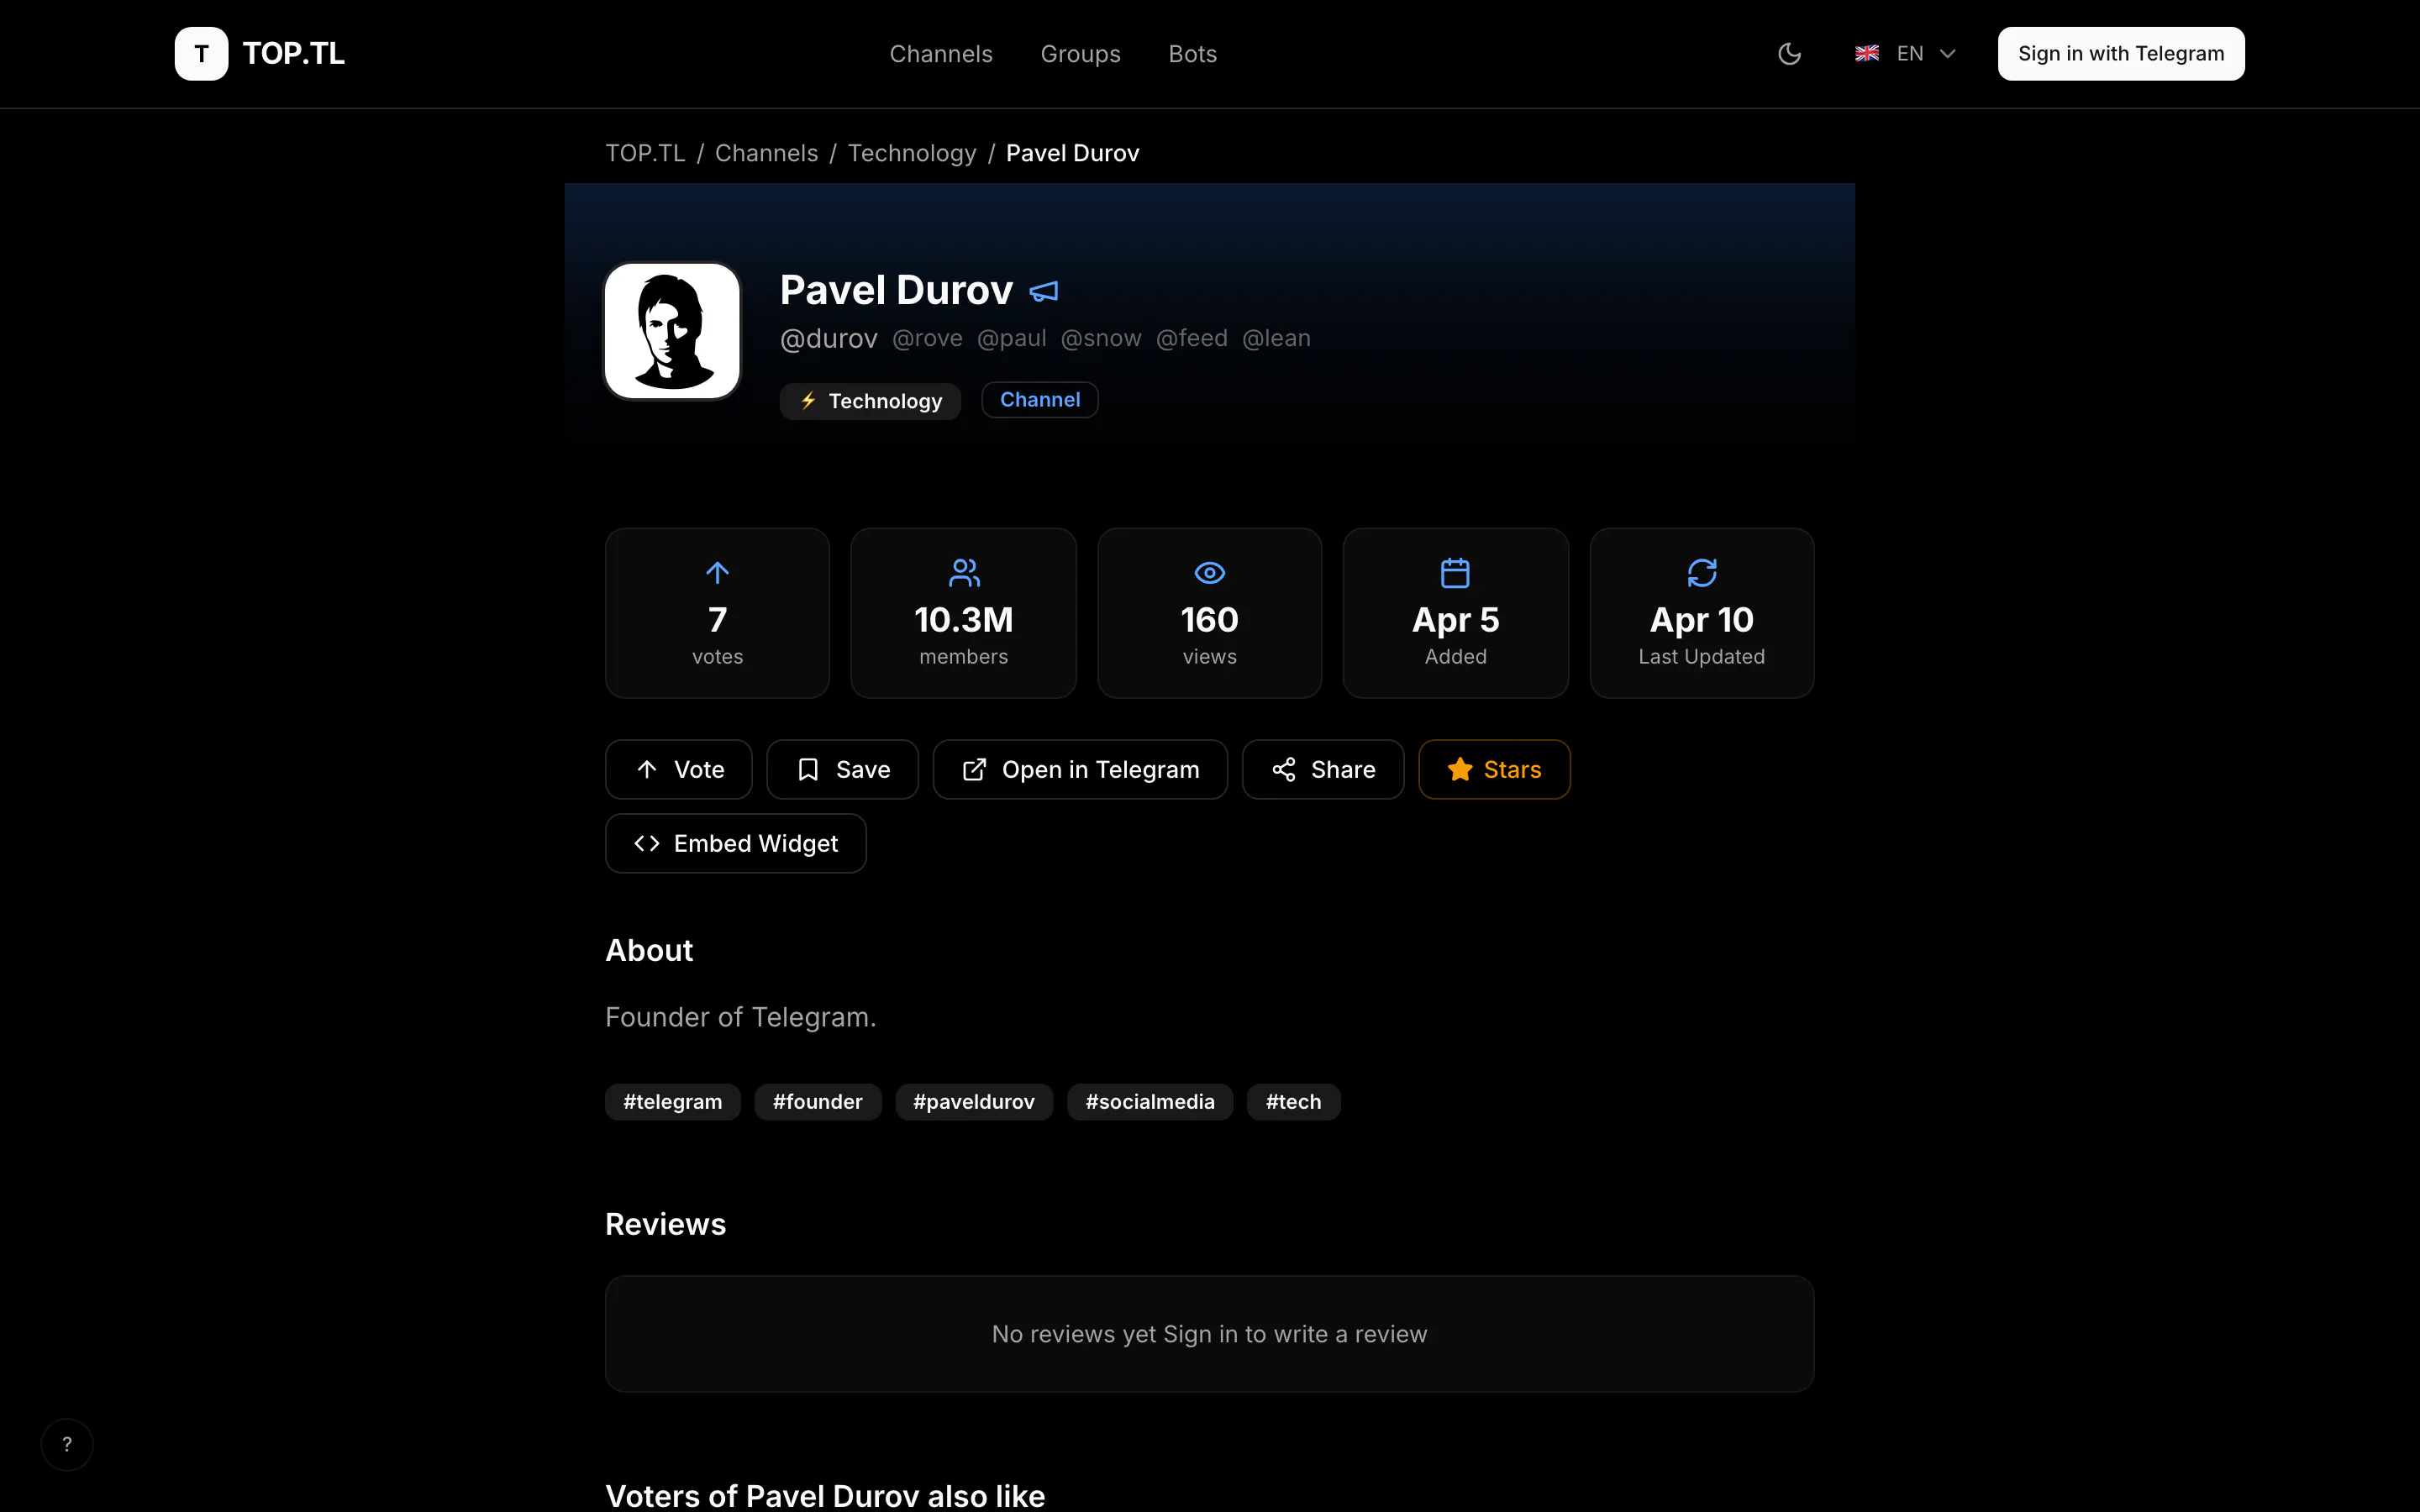Click the #founder tag
This screenshot has width=2420, height=1512.
point(818,1102)
